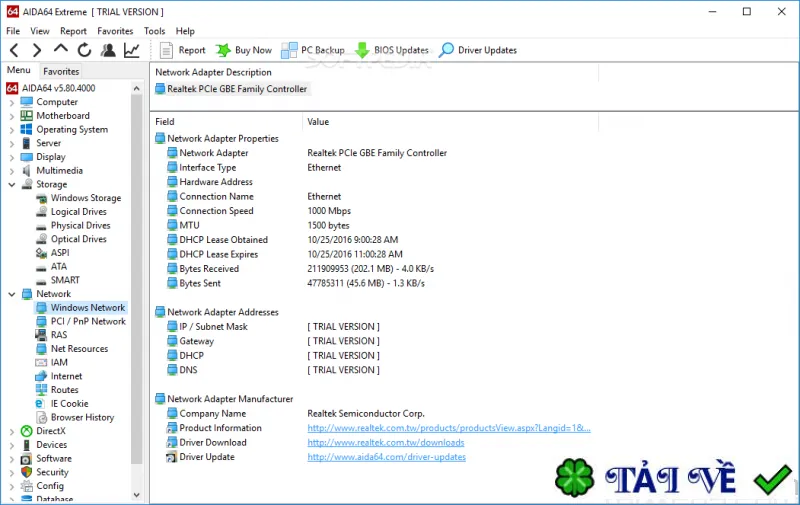Expand the Security tree node
Viewport: 800px width, 505px height.
coord(12,473)
